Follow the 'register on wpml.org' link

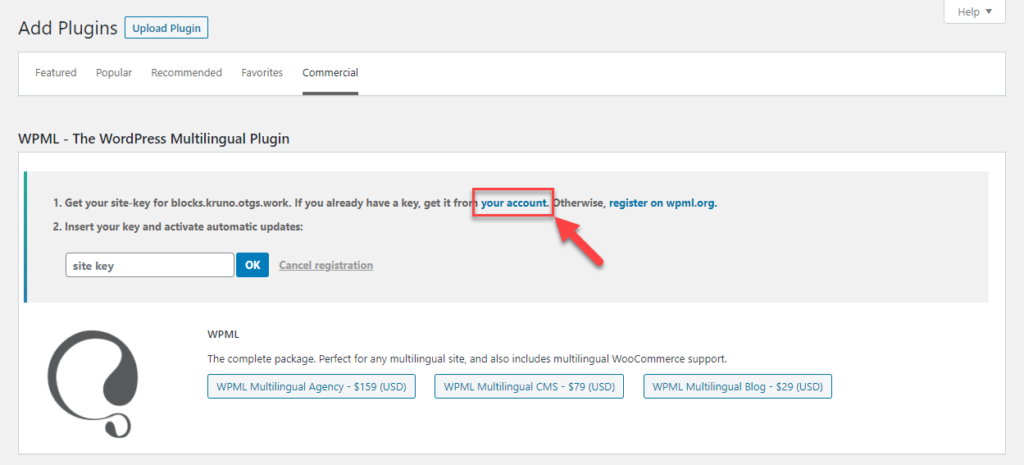[x=662, y=203]
